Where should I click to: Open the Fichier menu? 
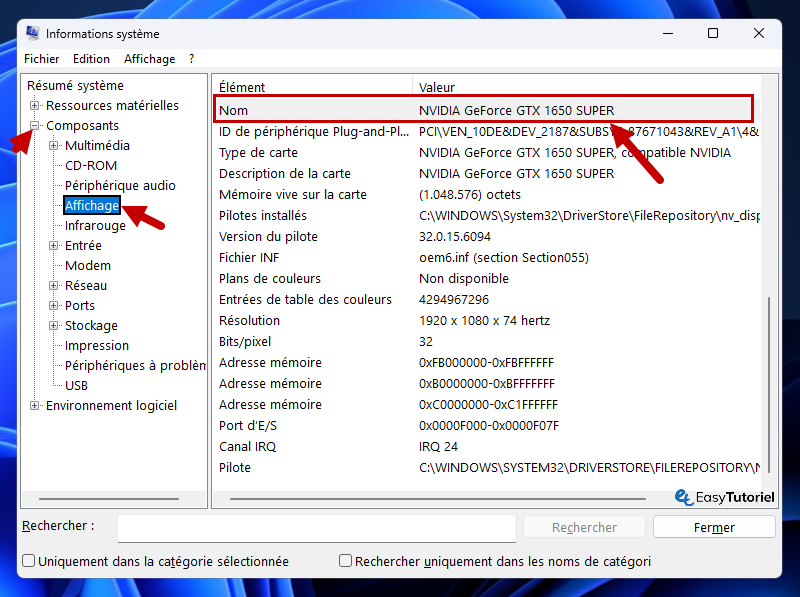click(x=41, y=59)
